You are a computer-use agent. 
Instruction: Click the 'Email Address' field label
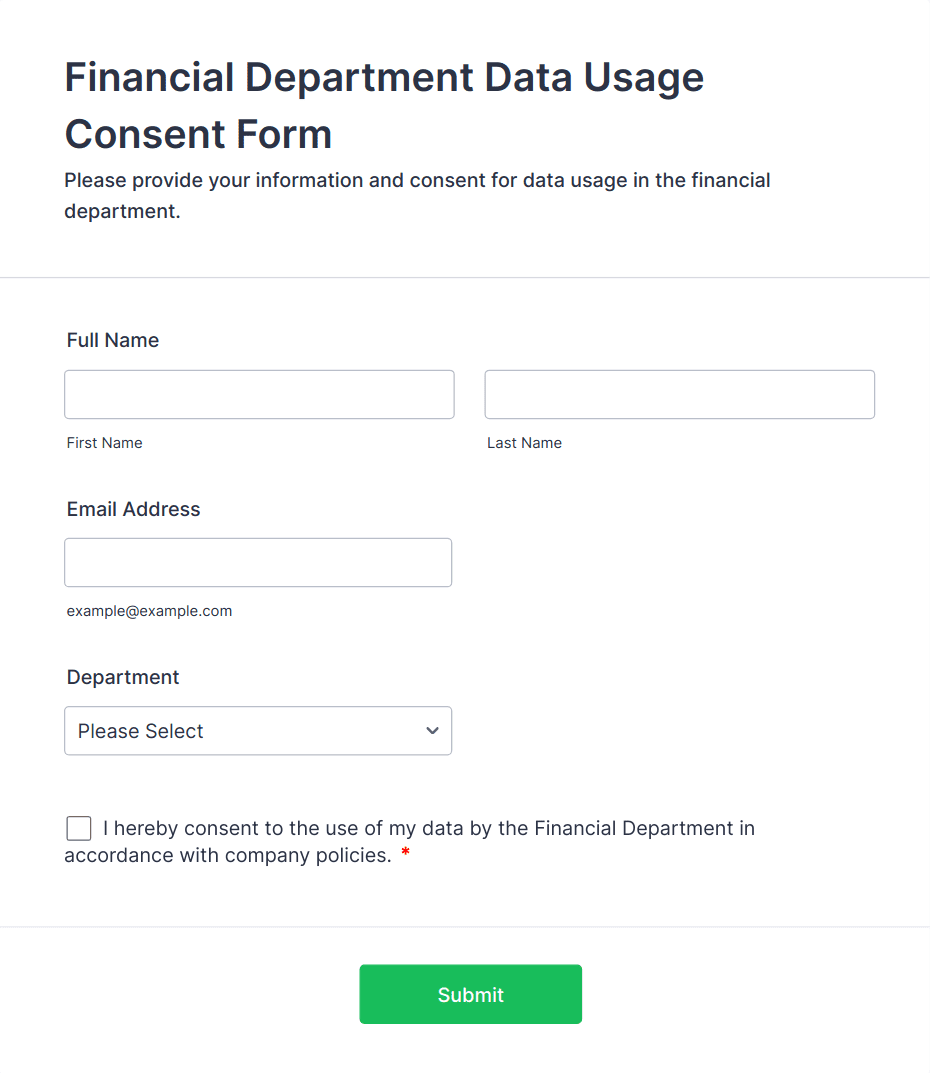tap(133, 509)
